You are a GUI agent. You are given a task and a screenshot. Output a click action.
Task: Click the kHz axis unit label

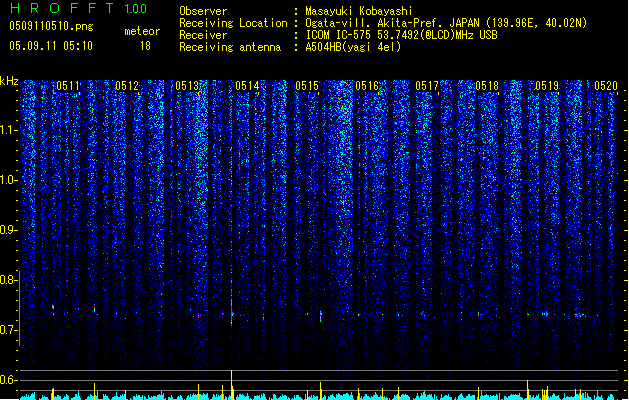click(x=9, y=81)
